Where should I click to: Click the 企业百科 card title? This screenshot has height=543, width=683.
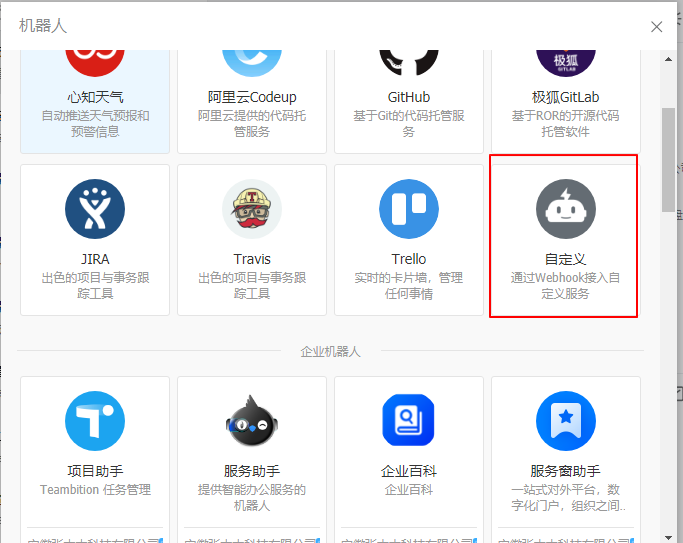(x=409, y=471)
